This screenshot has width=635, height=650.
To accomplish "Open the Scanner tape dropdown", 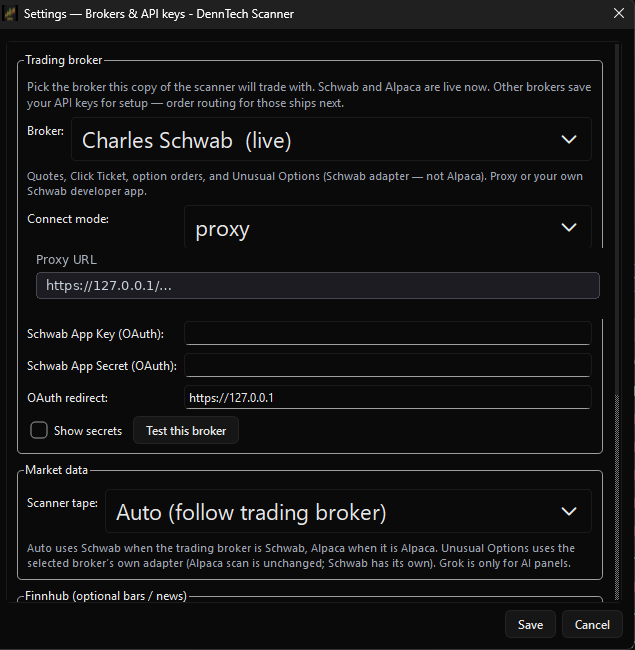I will coord(348,511).
